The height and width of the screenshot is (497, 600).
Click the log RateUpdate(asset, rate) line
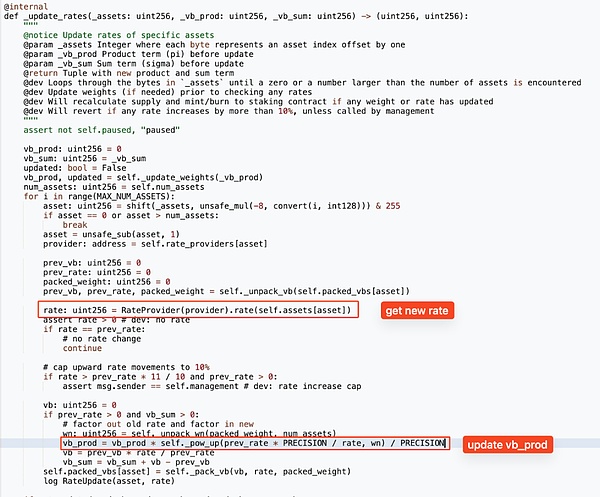[109, 481]
